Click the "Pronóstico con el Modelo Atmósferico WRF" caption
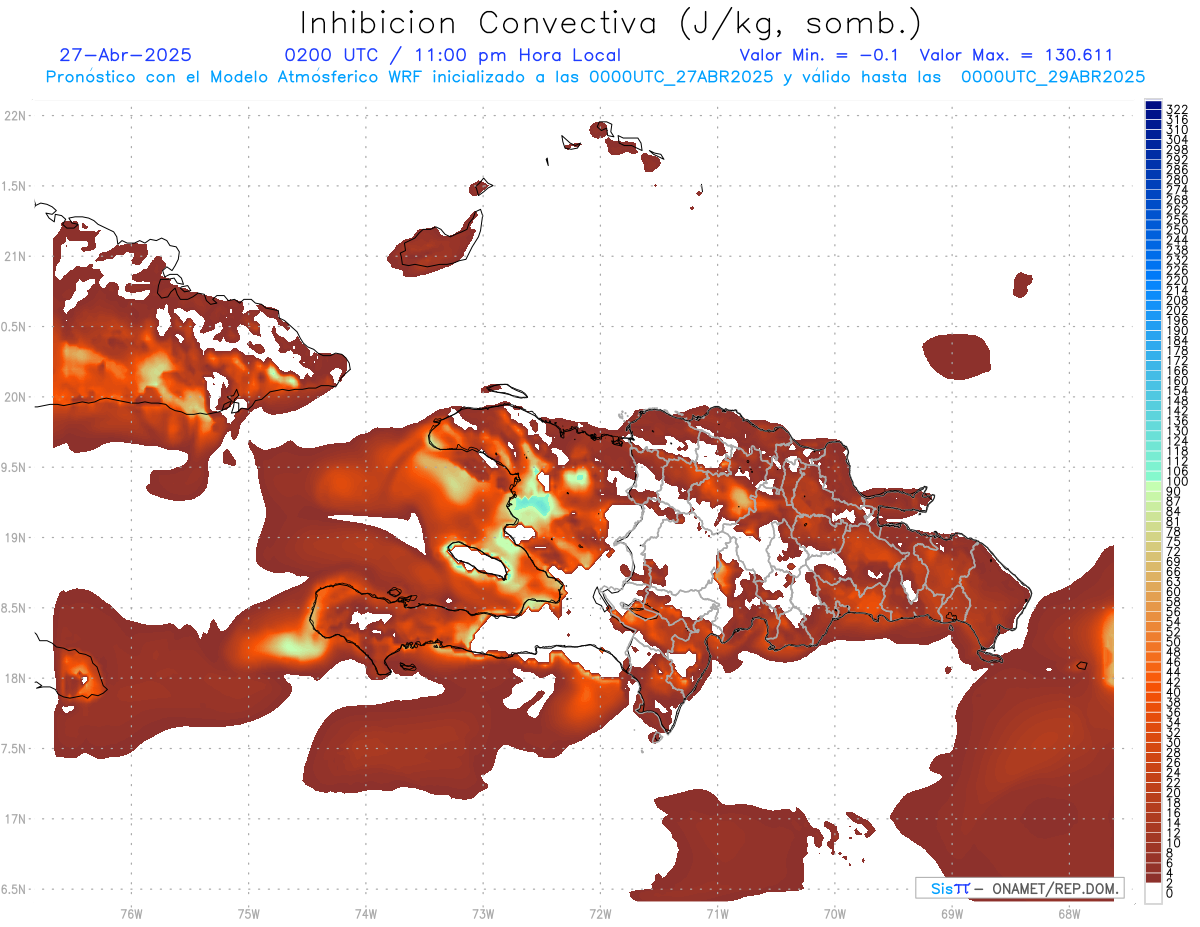The image size is (1200, 927). (236, 76)
